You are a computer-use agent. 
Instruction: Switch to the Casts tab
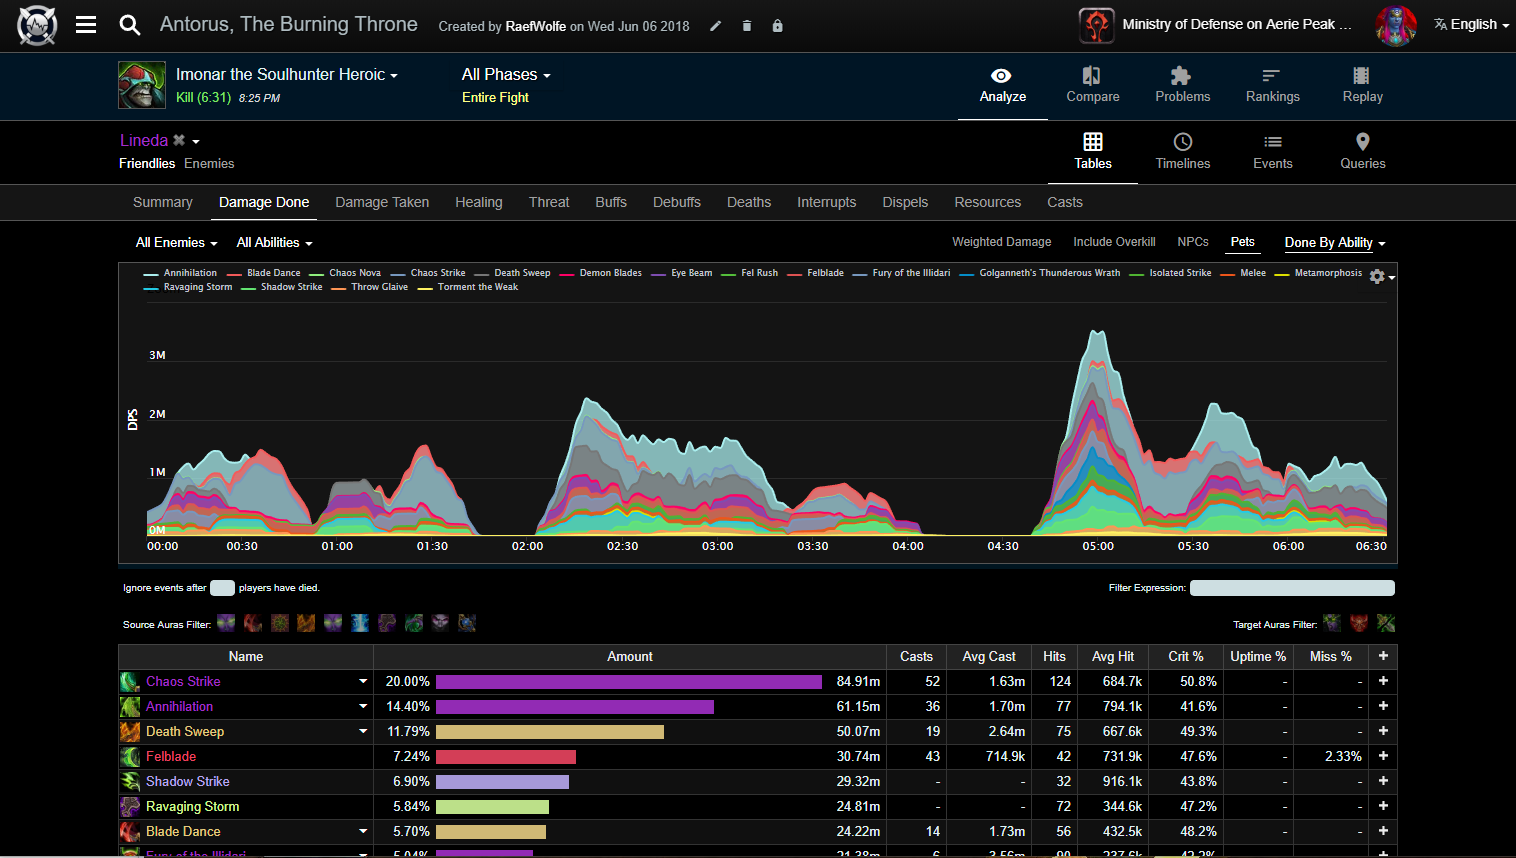pos(1065,202)
